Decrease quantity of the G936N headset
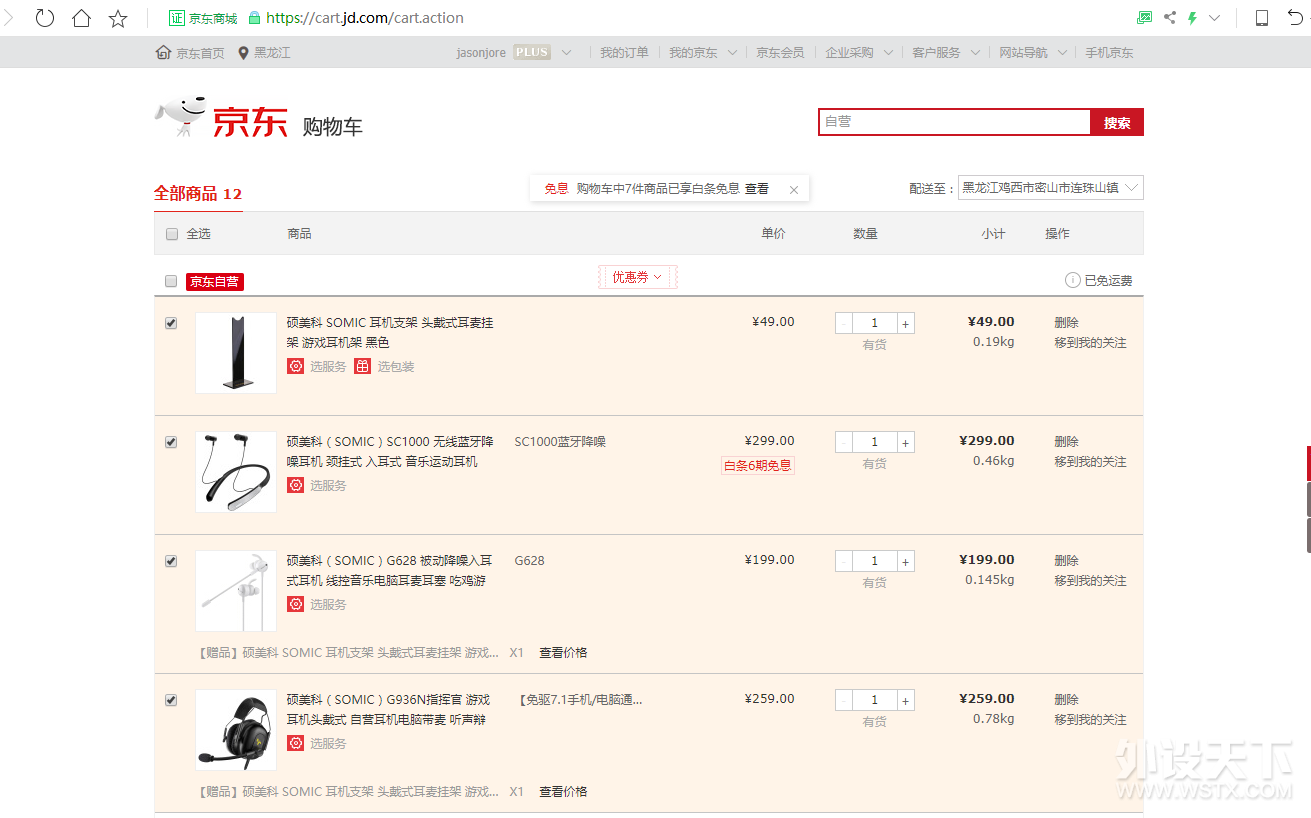The image size is (1311, 818). pos(844,700)
